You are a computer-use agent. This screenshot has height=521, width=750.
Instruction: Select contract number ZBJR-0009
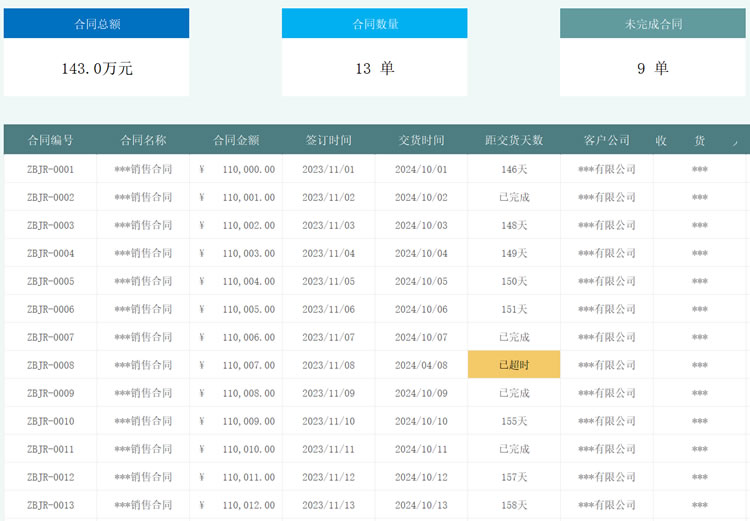click(50, 393)
